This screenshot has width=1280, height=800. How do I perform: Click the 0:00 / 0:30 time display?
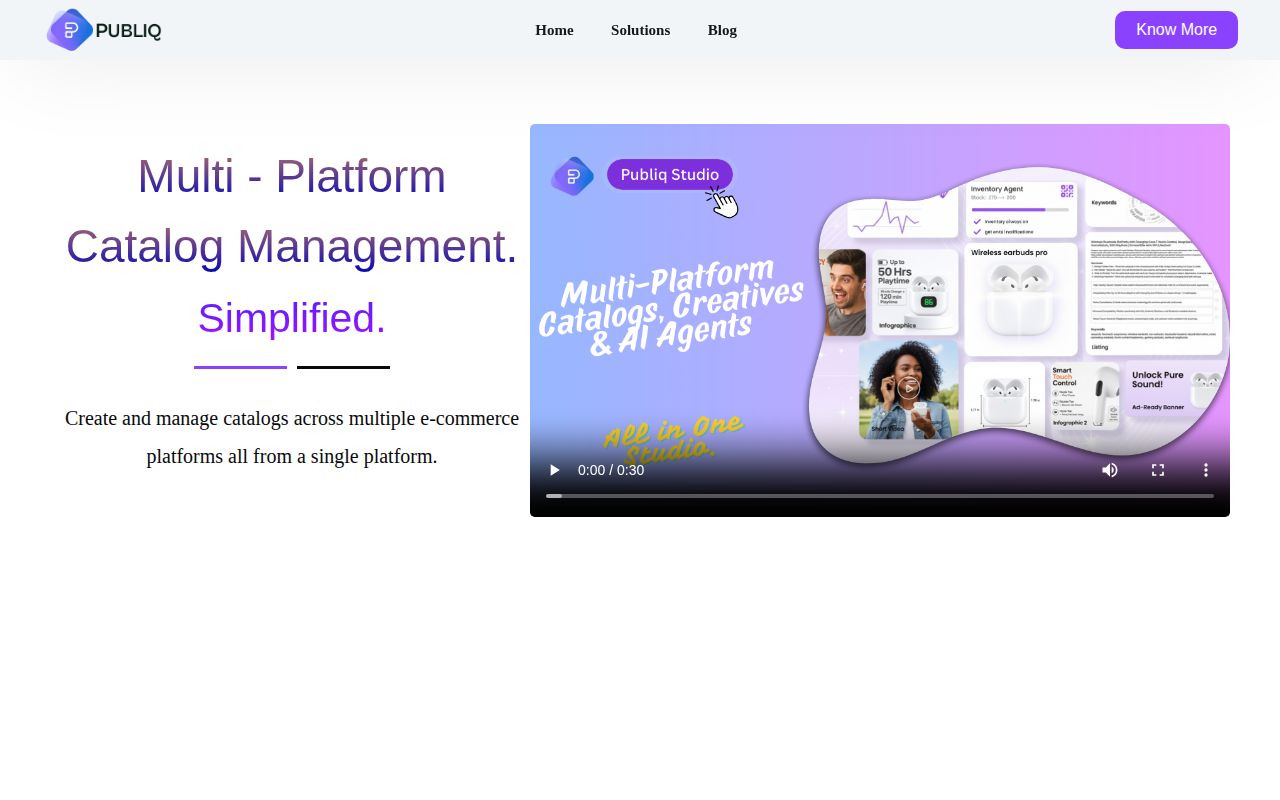pos(611,470)
